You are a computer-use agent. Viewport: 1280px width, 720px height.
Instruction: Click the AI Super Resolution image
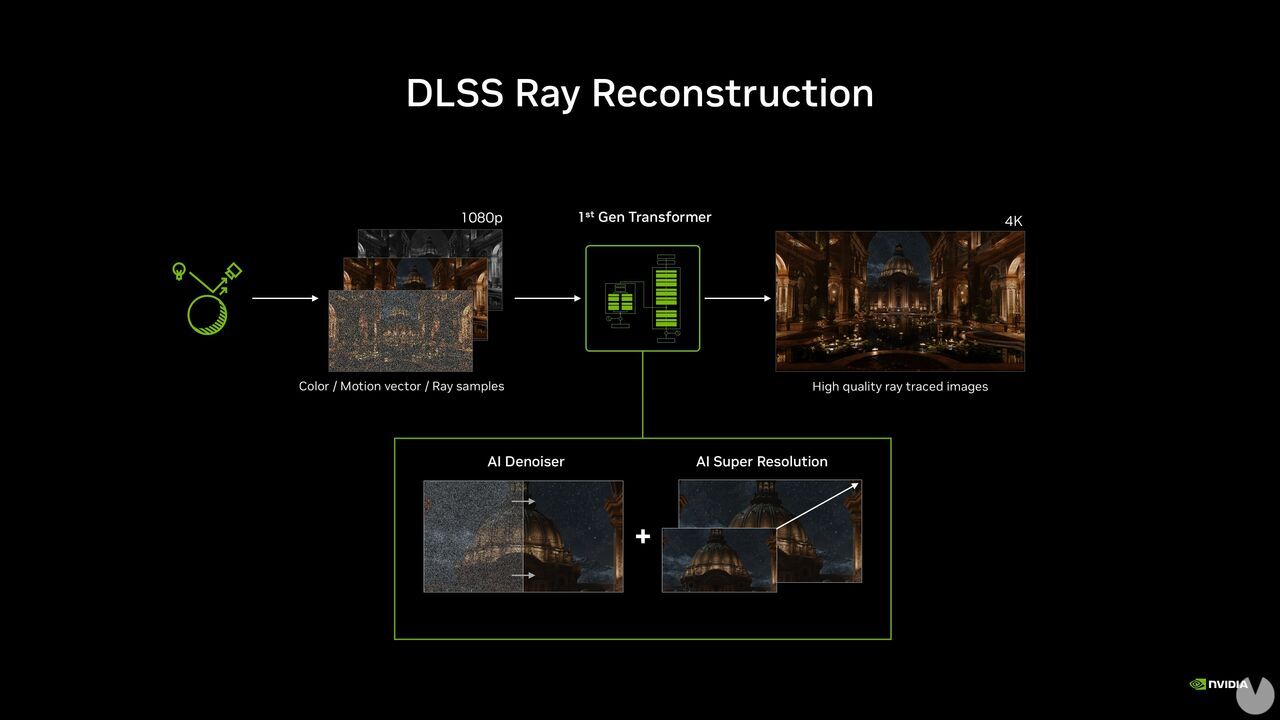(x=762, y=536)
